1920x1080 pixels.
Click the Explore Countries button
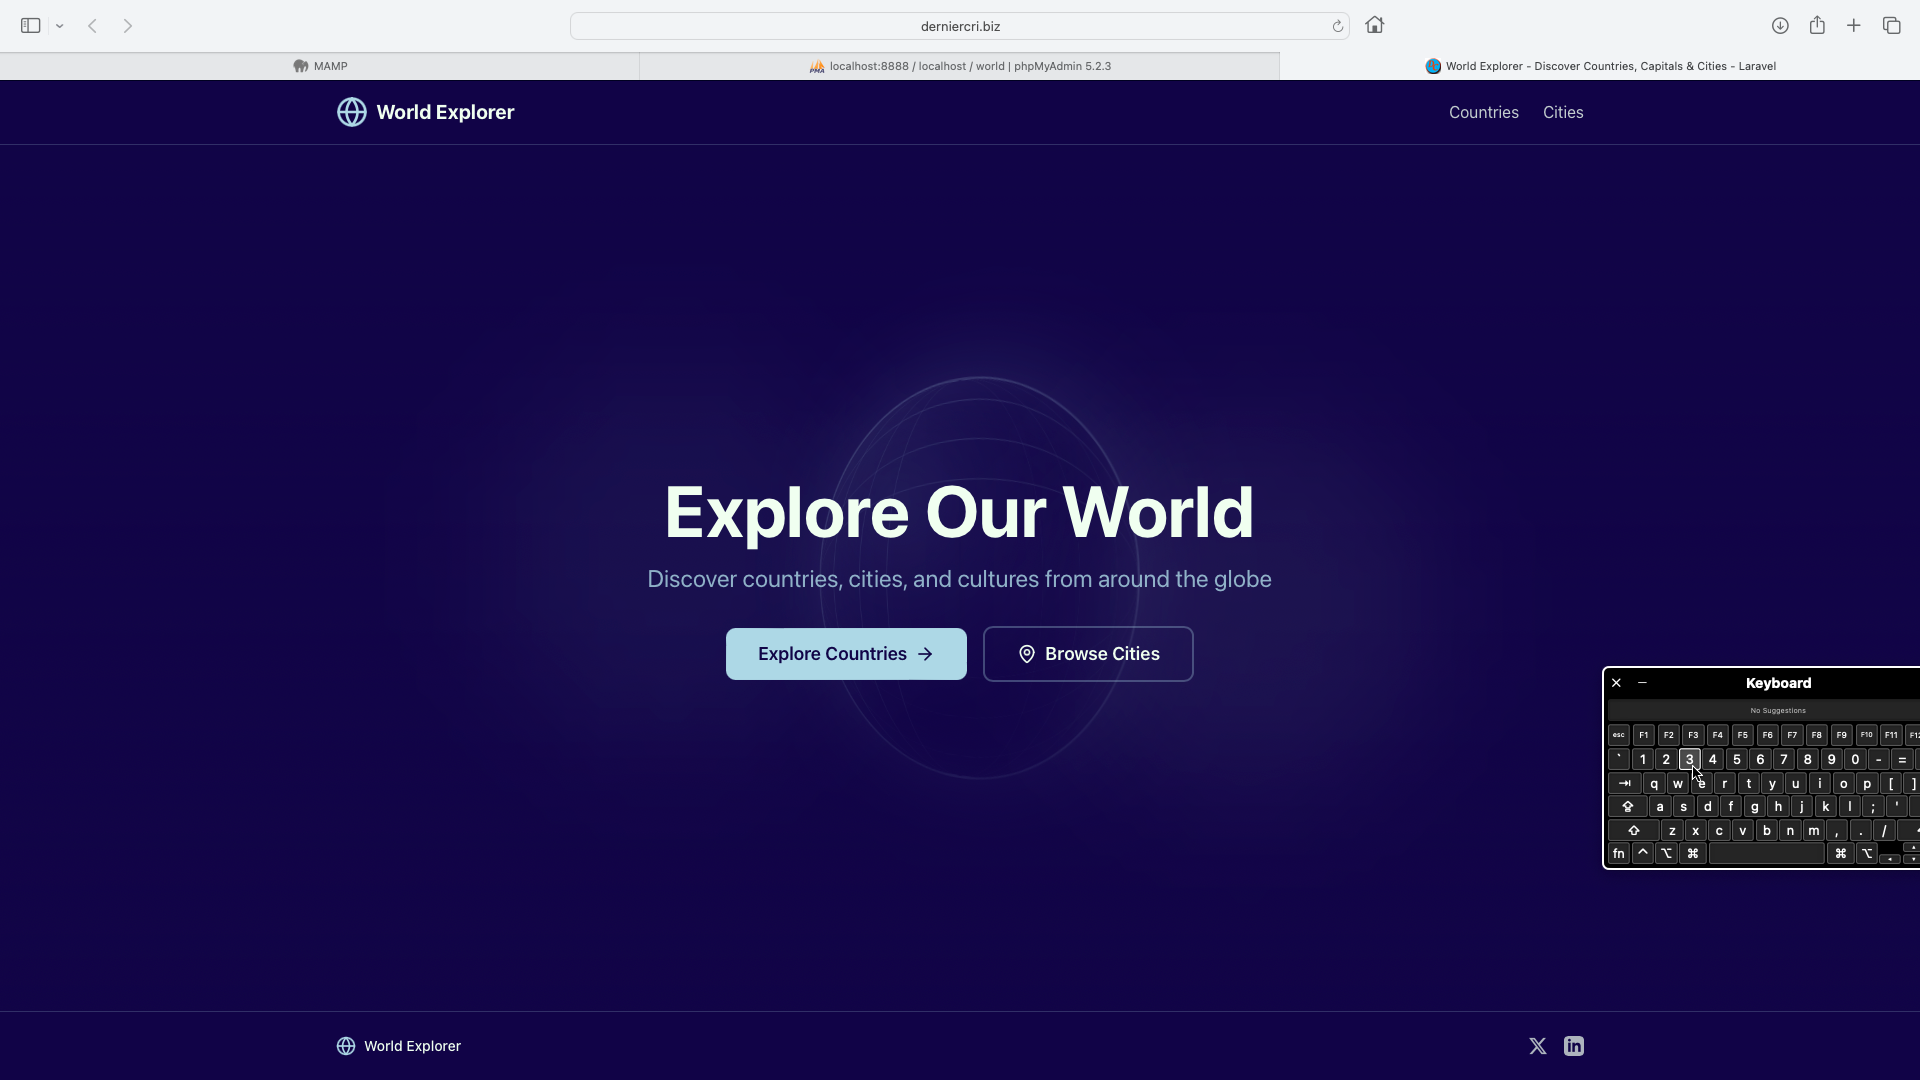[x=846, y=654]
